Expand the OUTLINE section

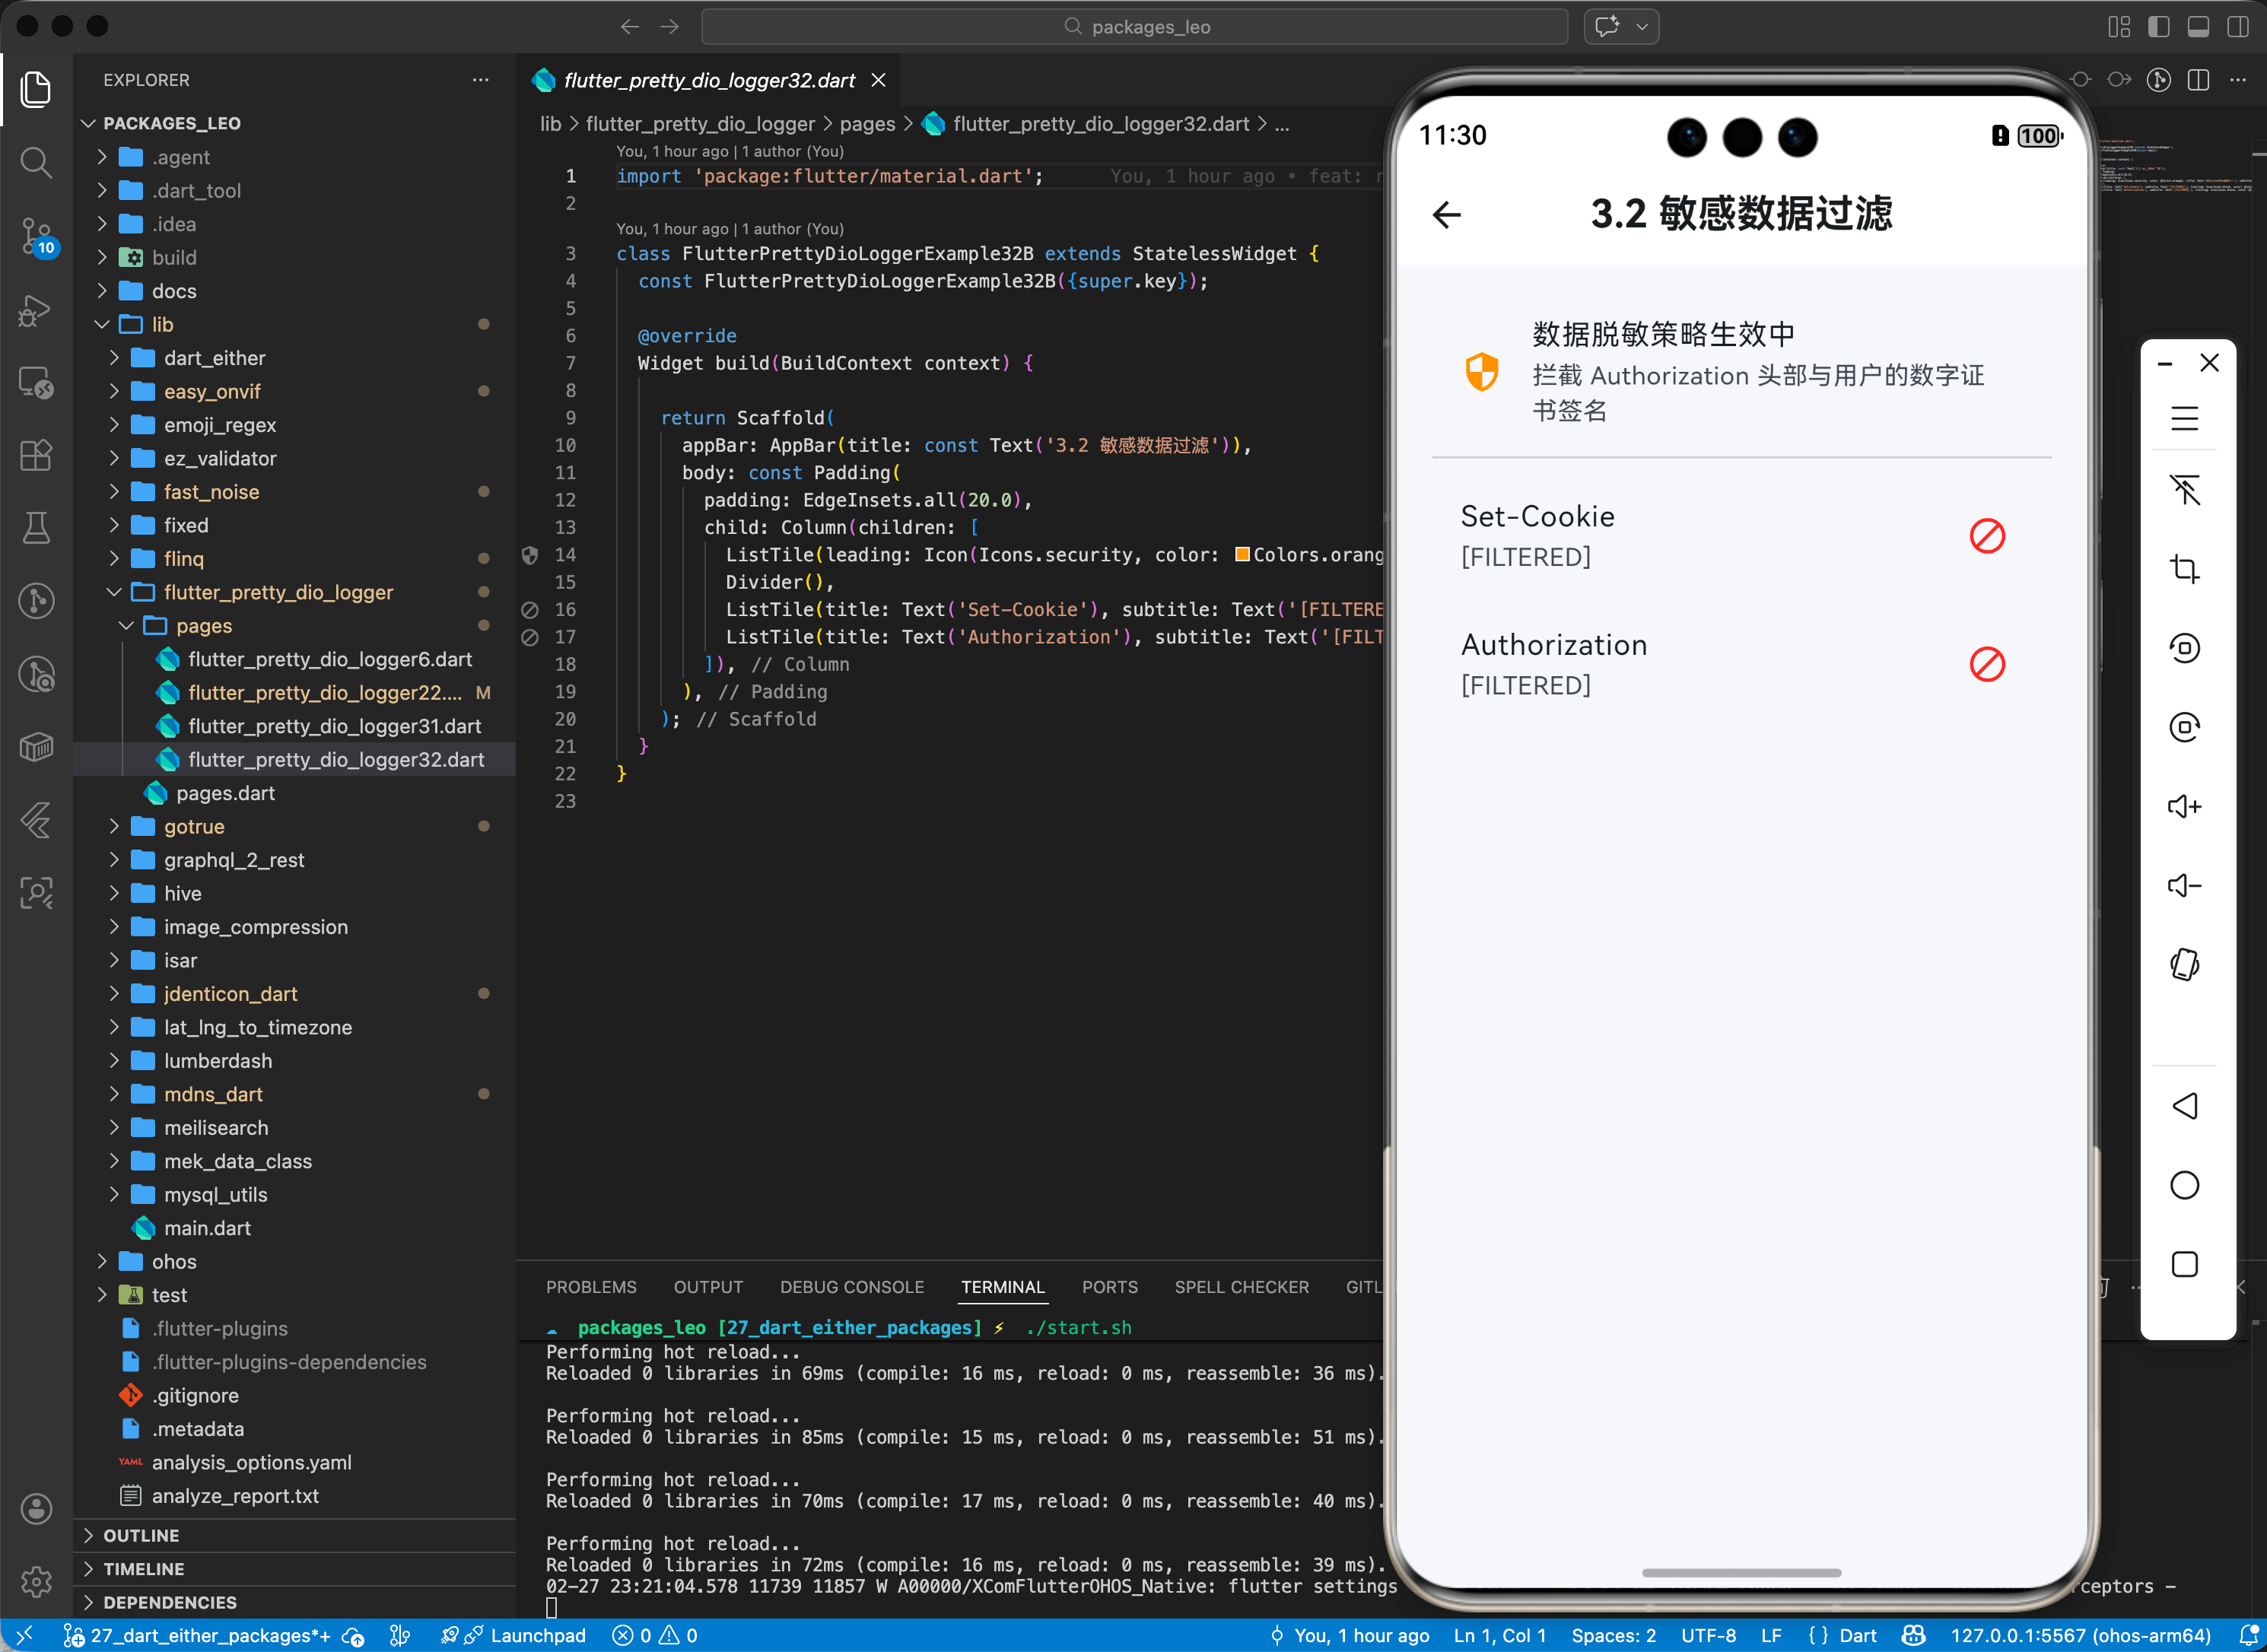point(141,1535)
